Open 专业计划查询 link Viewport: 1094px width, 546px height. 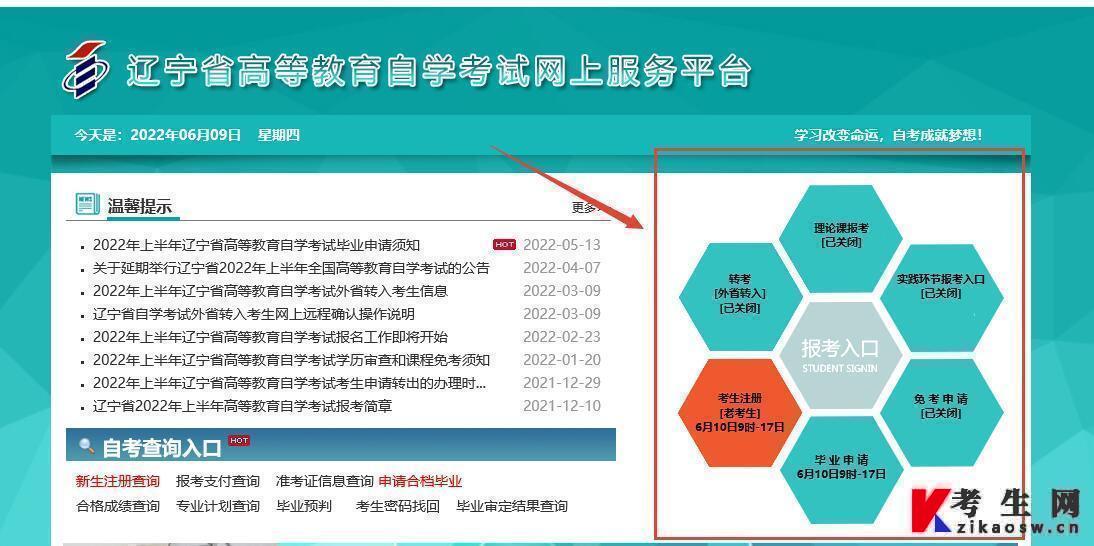click(x=218, y=506)
